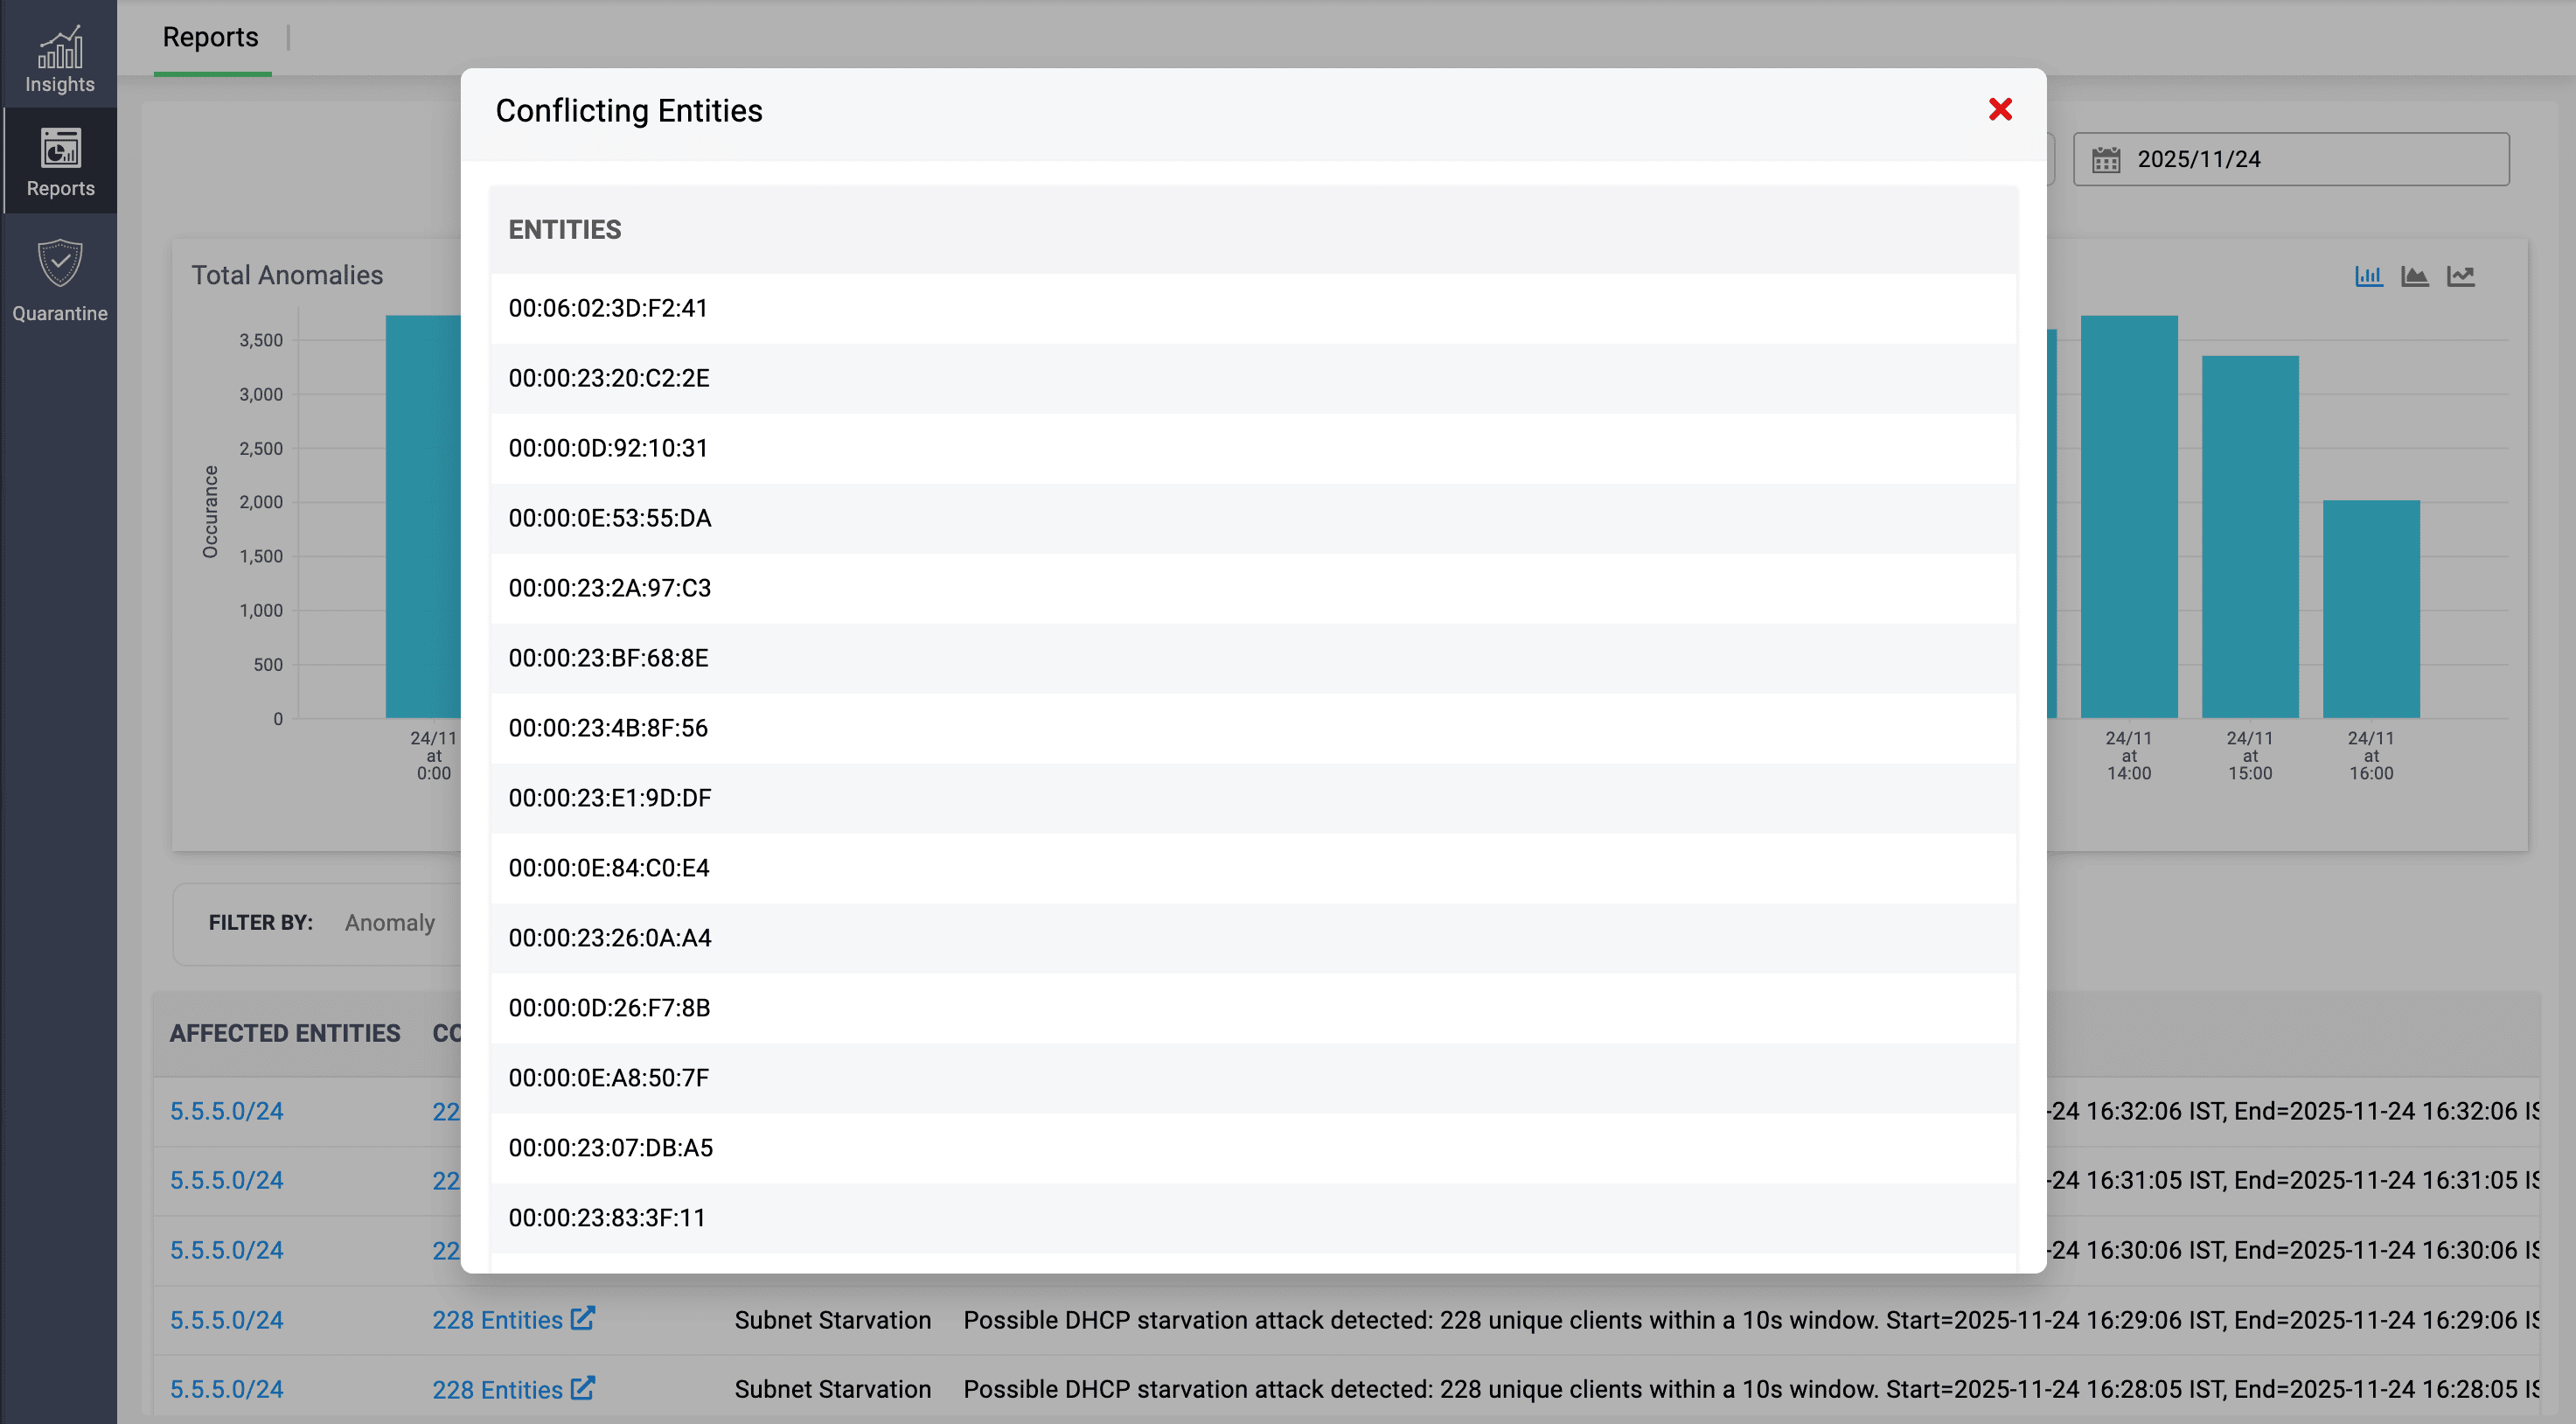Image resolution: width=2576 pixels, height=1424 pixels.
Task: Select the bar chart view icon
Action: (2369, 276)
